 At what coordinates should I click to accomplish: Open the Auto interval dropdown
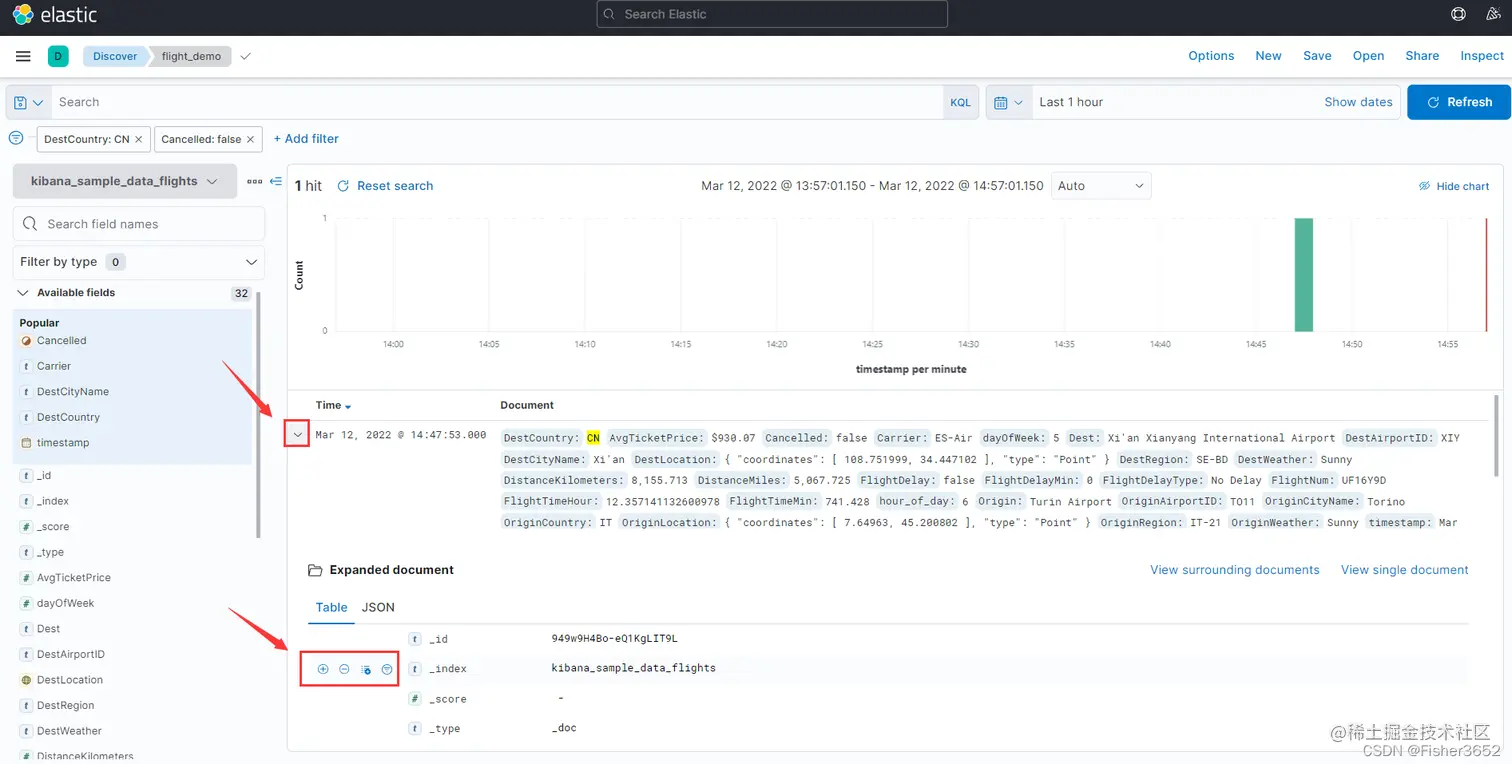pyautogui.click(x=1101, y=186)
